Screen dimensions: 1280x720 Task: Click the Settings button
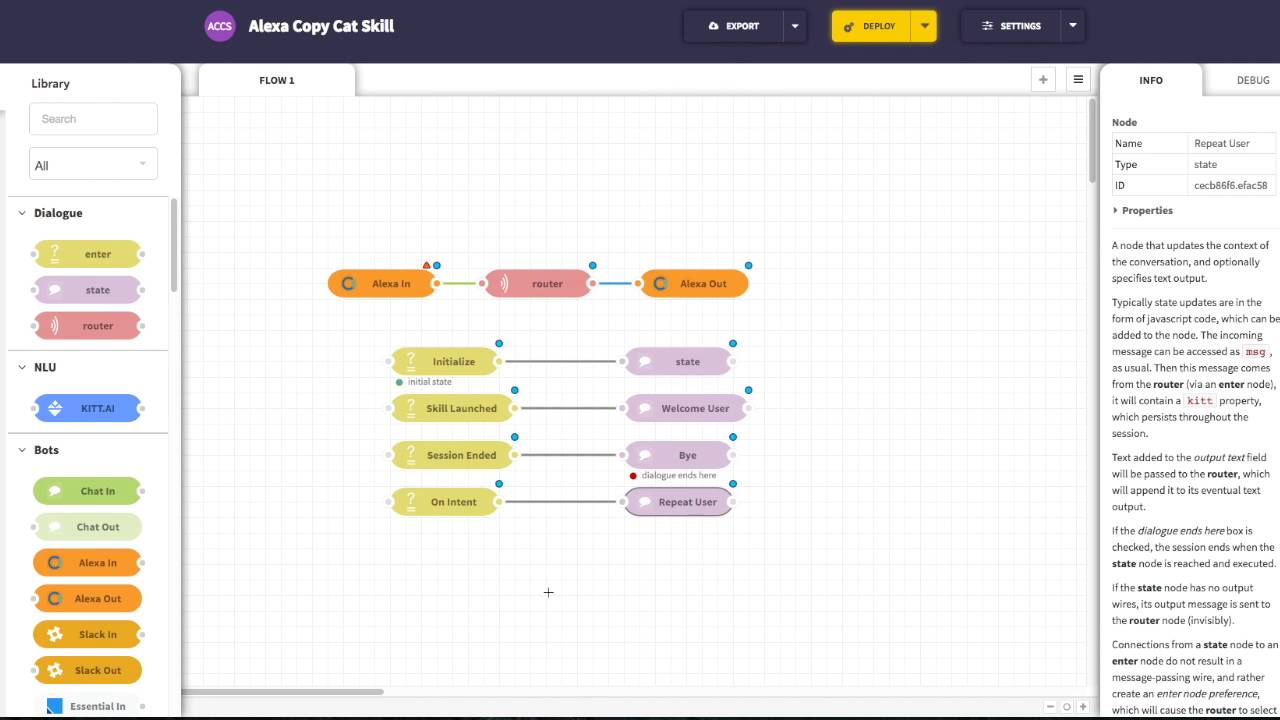[1011, 26]
